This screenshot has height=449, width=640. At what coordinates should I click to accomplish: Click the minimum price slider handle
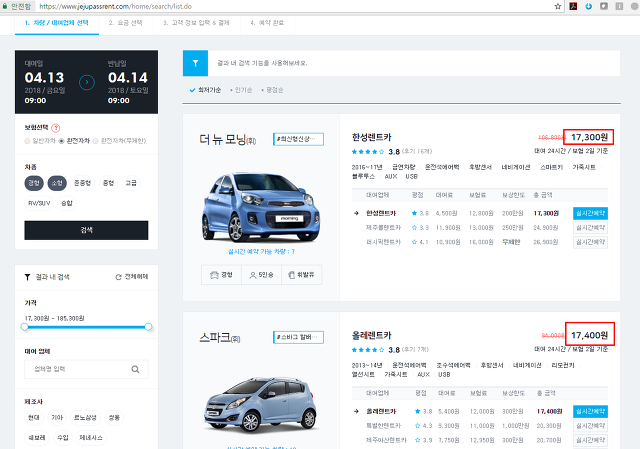point(24,327)
